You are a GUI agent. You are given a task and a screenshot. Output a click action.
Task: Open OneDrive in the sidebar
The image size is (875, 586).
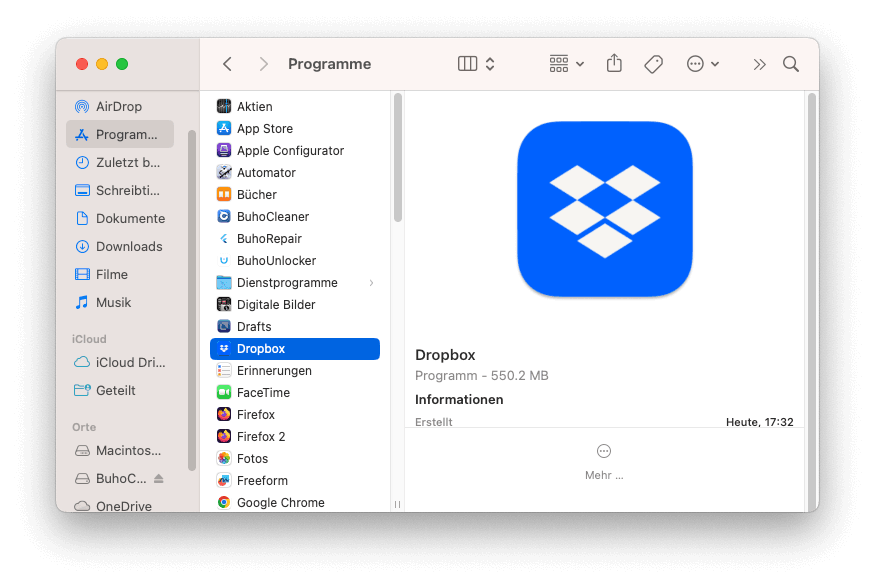pyautogui.click(x=120, y=506)
